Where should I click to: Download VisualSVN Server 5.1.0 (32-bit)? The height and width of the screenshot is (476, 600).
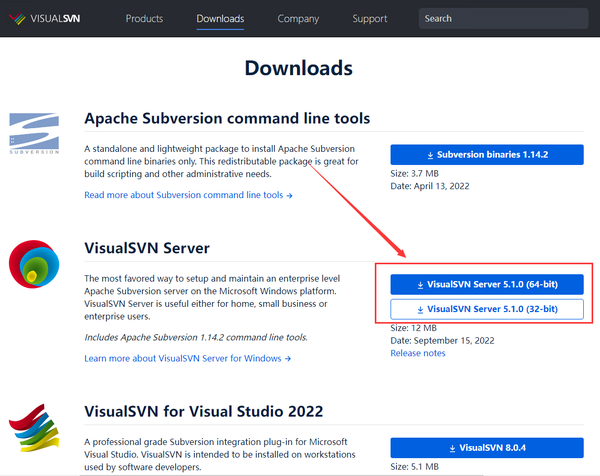click(x=487, y=309)
